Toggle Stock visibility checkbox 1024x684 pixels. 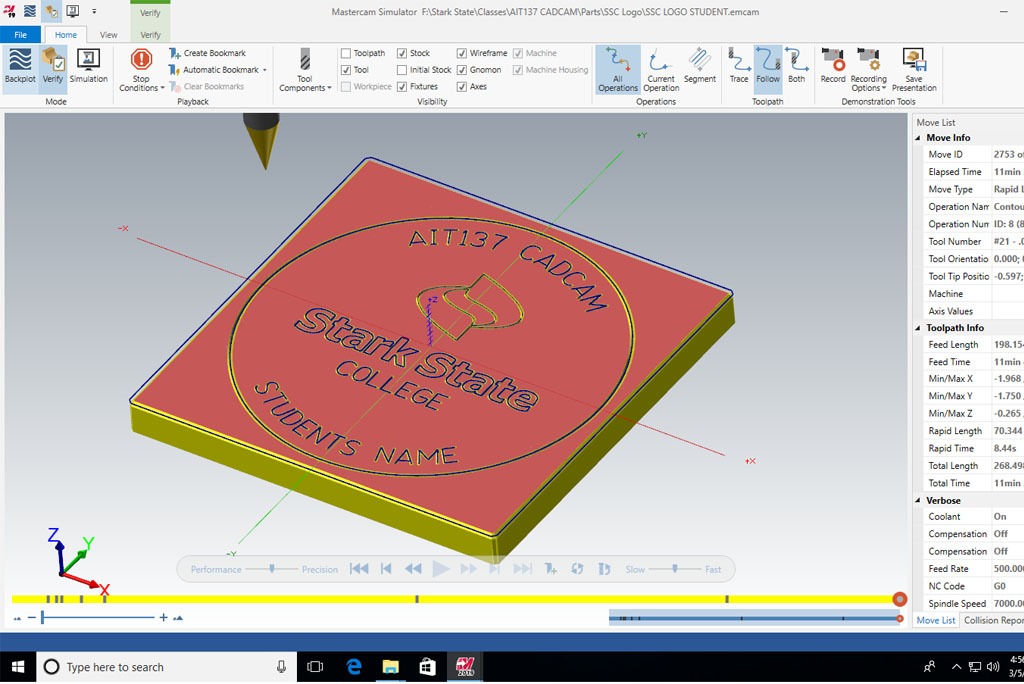pyautogui.click(x=402, y=53)
